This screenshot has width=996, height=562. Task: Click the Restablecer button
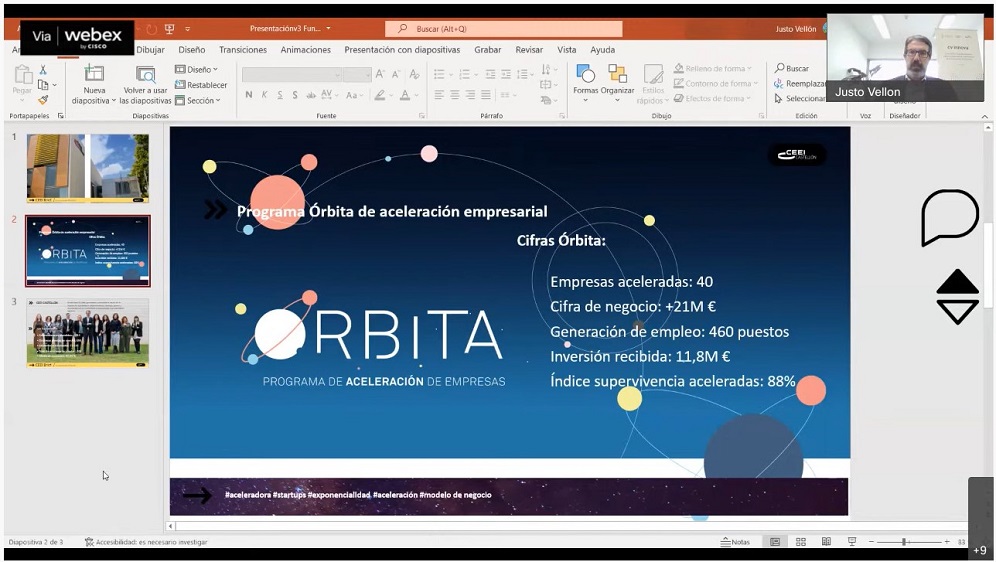coord(201,85)
